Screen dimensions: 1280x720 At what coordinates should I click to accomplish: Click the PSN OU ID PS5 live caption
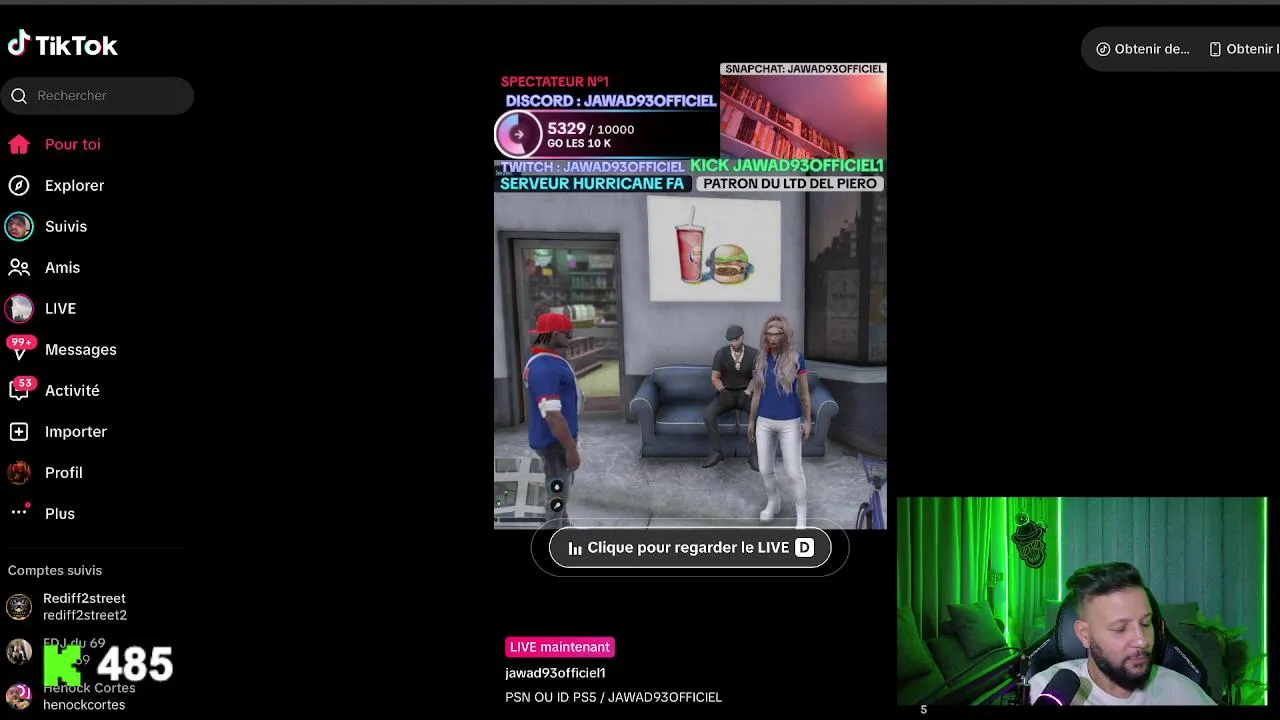[x=613, y=697]
